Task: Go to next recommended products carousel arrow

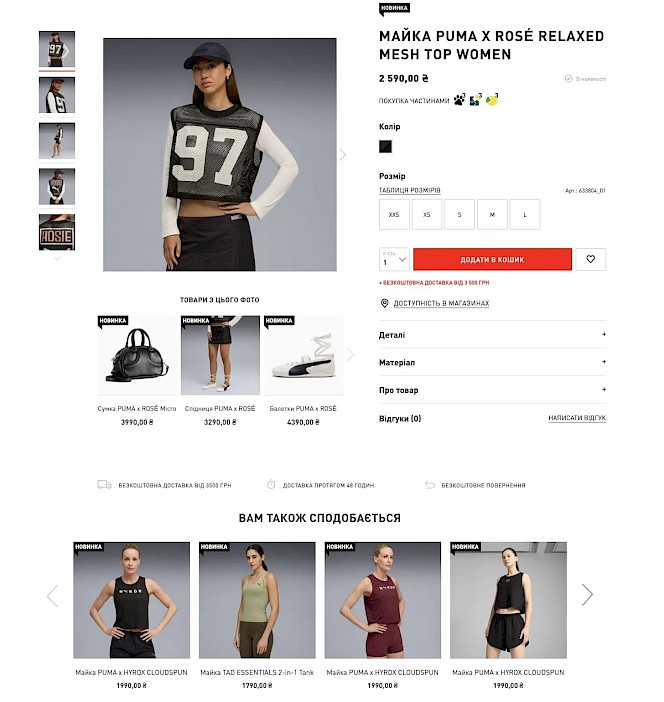Action: coord(587,595)
